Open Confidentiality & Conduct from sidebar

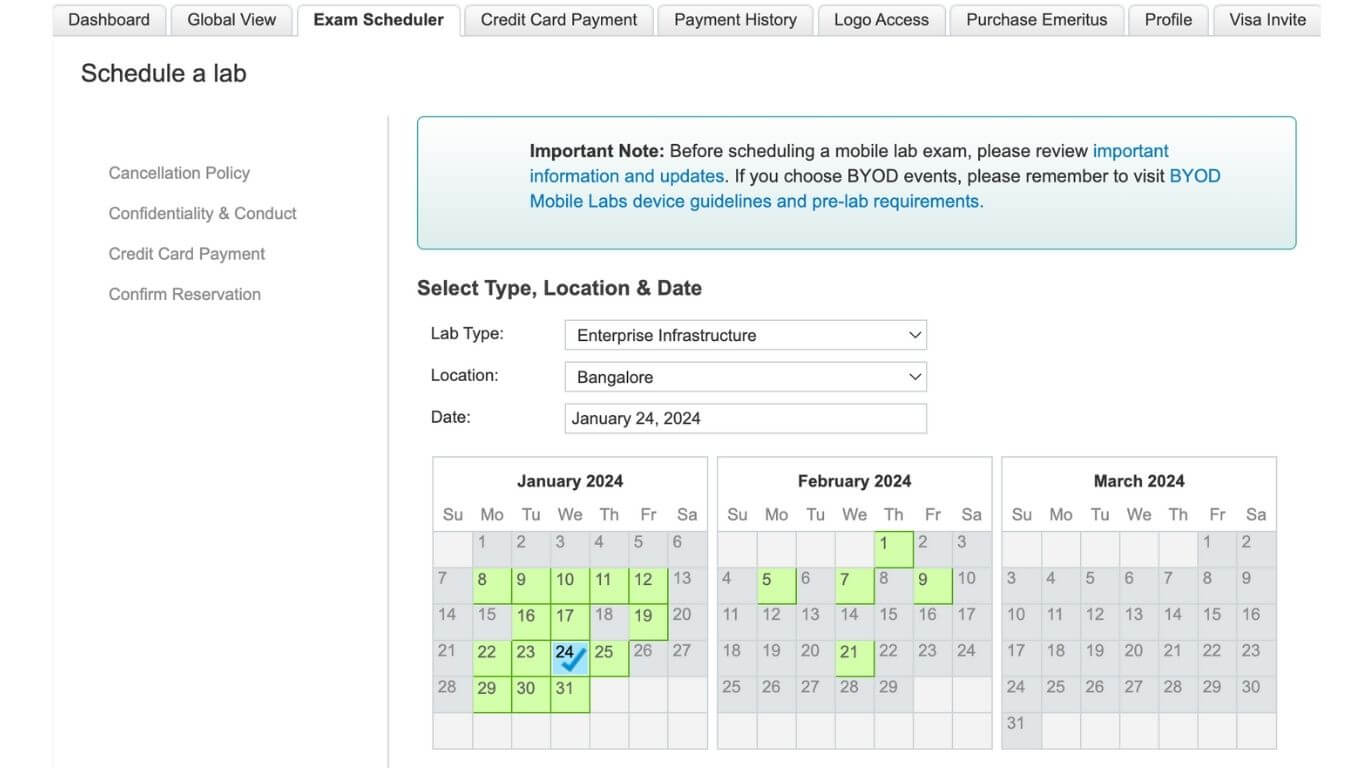202,213
